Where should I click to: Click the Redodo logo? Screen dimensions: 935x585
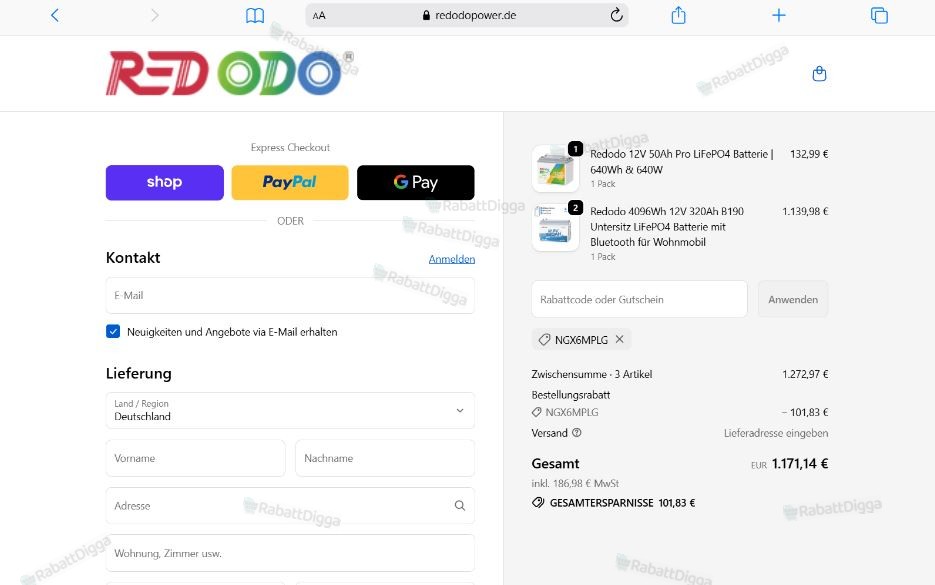coord(230,73)
